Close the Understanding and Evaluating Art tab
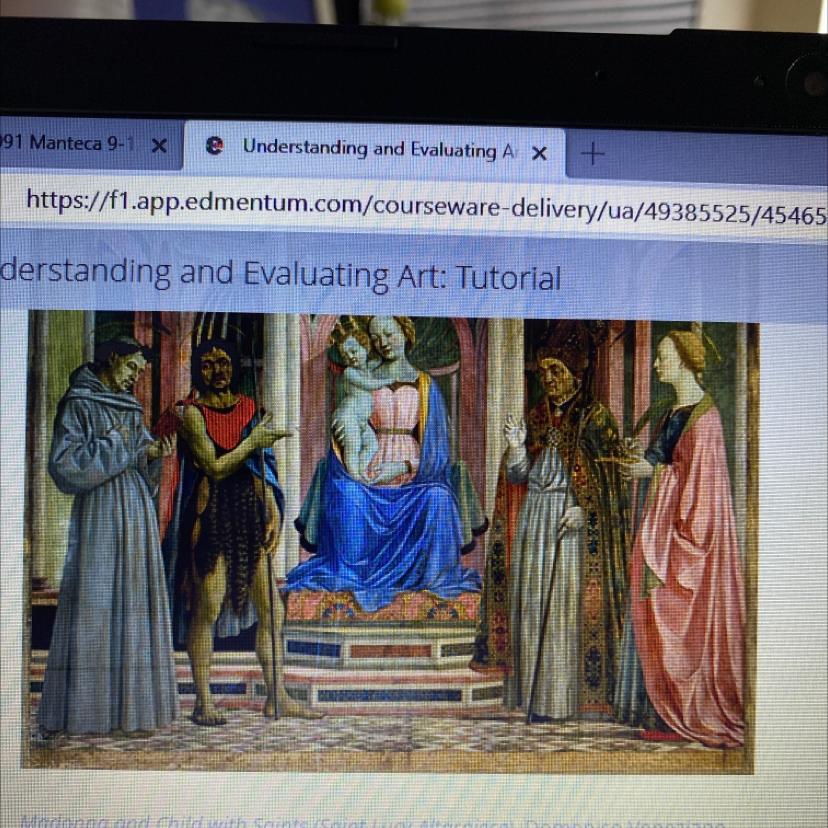The image size is (828, 828). point(539,153)
